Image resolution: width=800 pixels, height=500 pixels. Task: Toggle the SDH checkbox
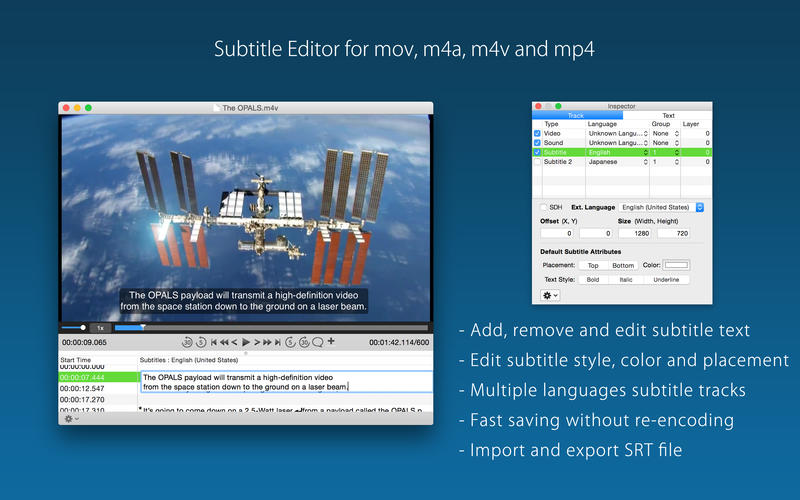coord(543,207)
